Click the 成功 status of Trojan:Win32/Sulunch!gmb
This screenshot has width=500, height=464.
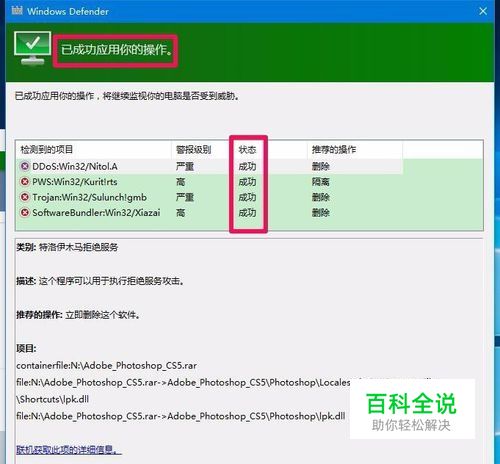247,197
